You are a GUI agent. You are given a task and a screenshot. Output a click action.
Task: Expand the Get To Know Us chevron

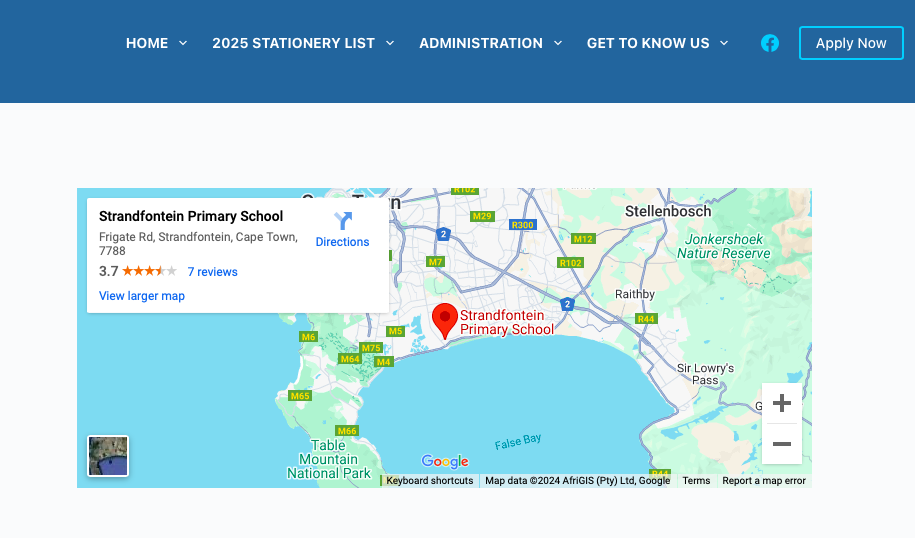pyautogui.click(x=724, y=43)
